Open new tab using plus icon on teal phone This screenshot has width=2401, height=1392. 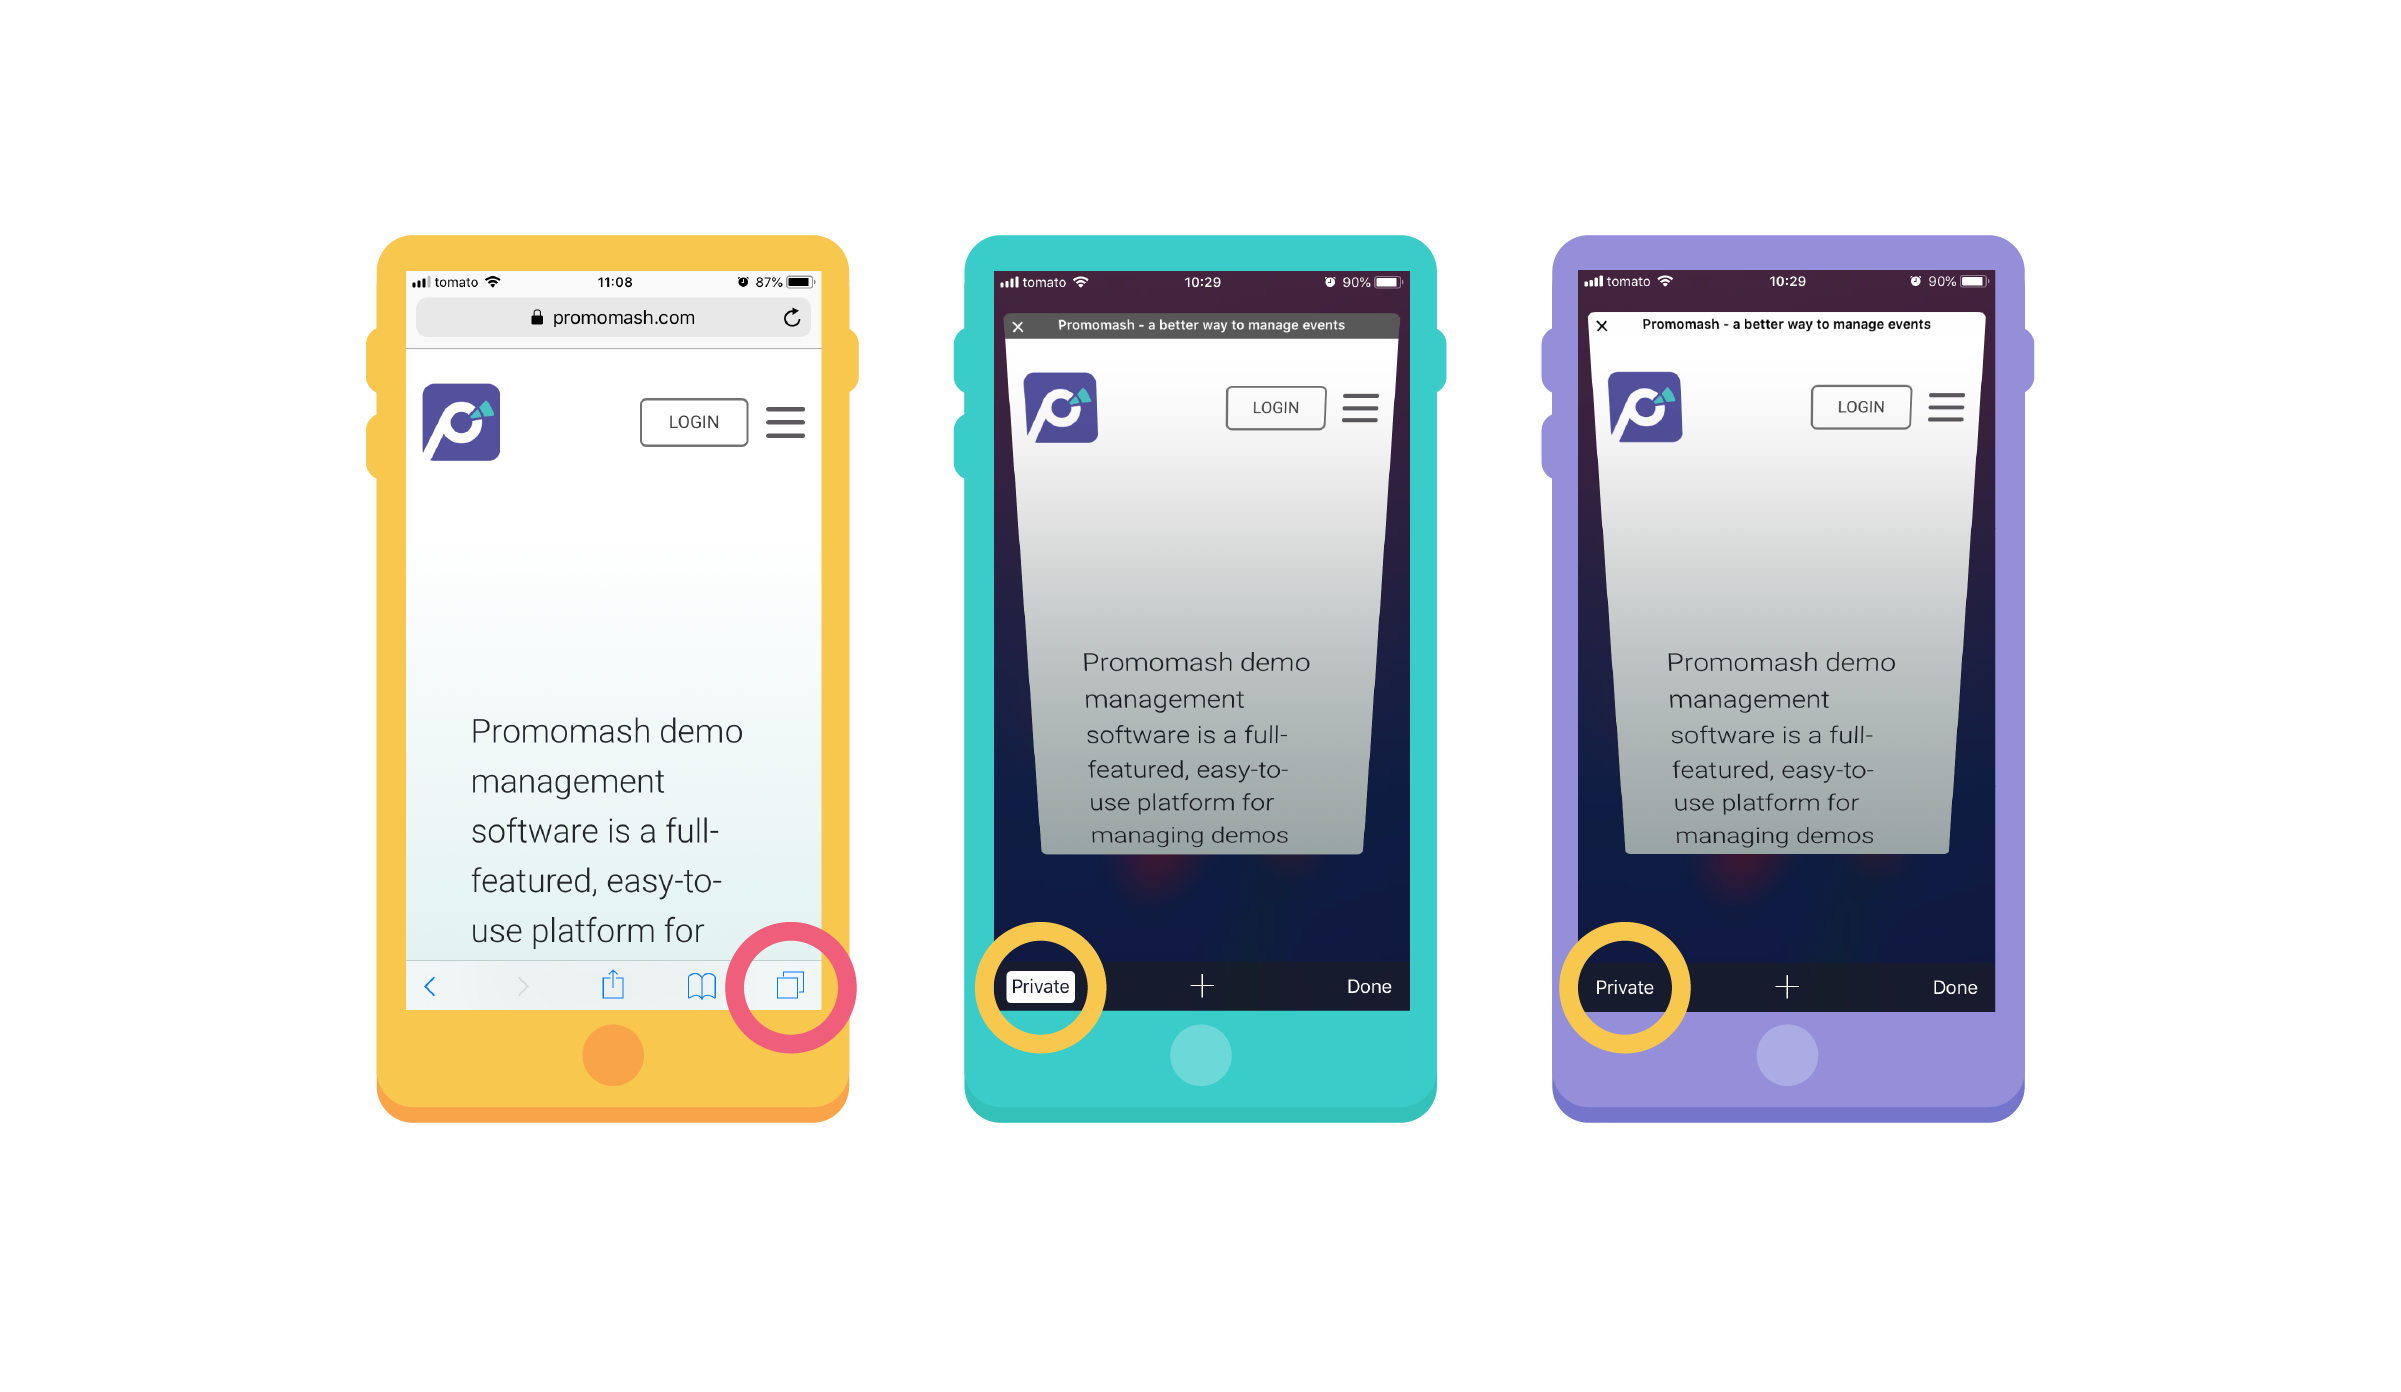[x=1200, y=986]
